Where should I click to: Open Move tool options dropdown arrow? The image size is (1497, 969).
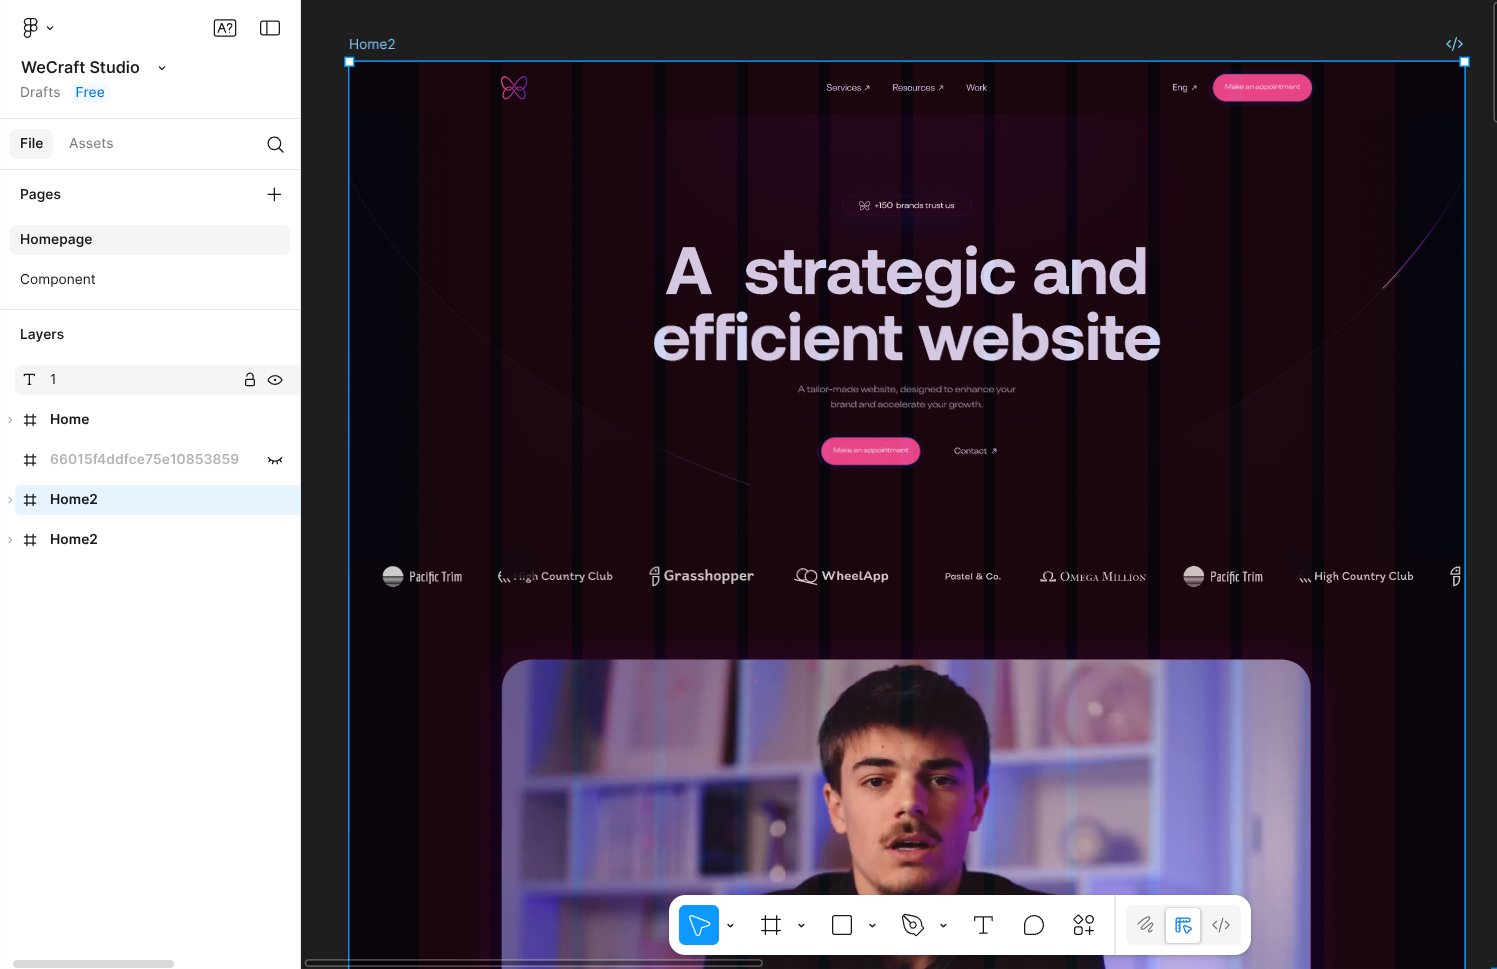tap(730, 926)
